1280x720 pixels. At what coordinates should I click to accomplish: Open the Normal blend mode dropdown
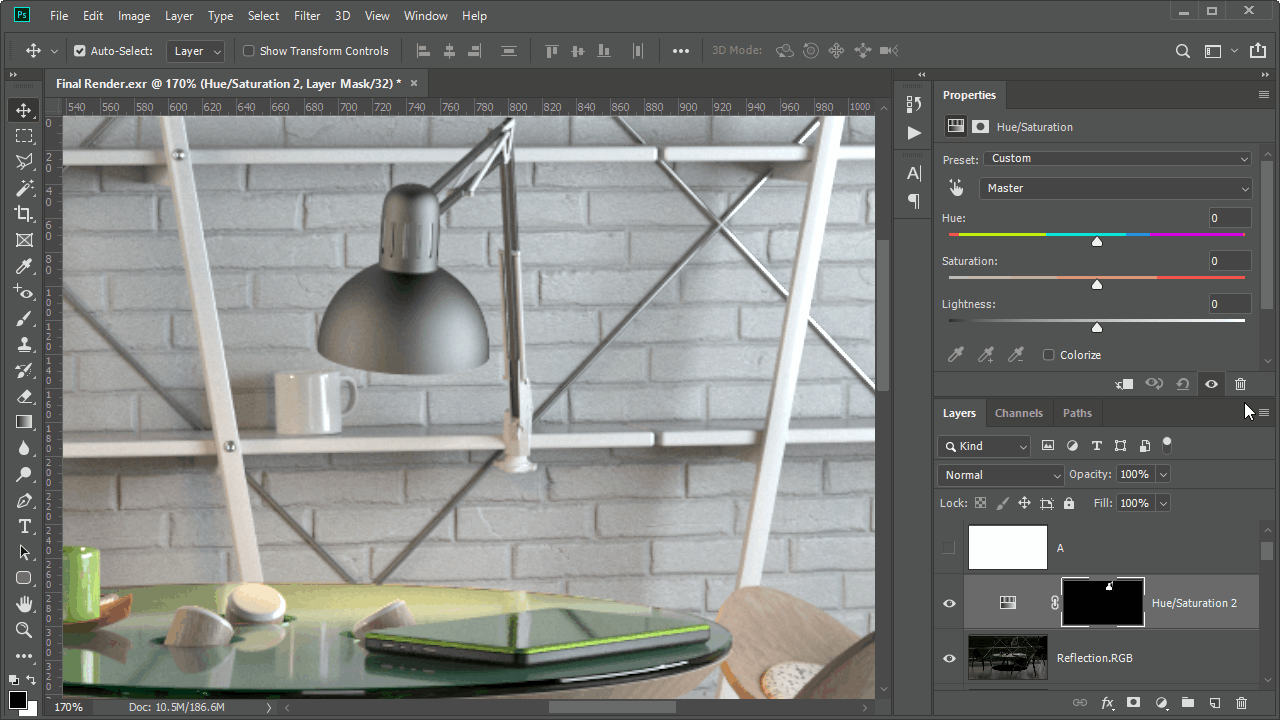(x=1001, y=475)
